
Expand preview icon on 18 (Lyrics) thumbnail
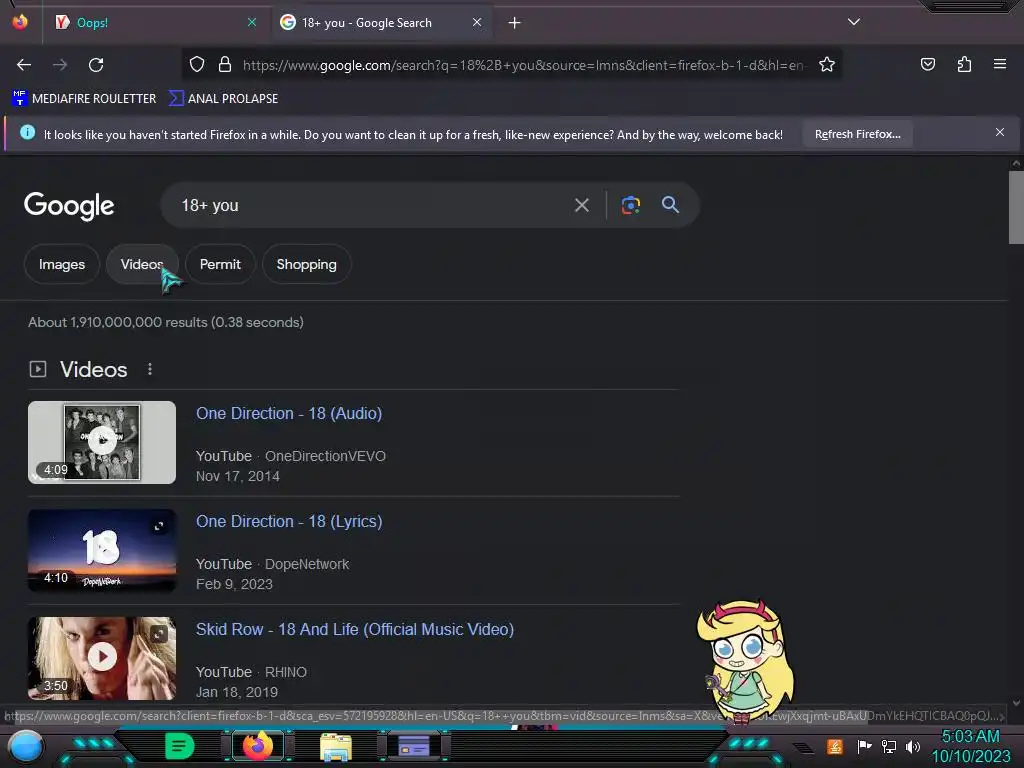click(159, 526)
